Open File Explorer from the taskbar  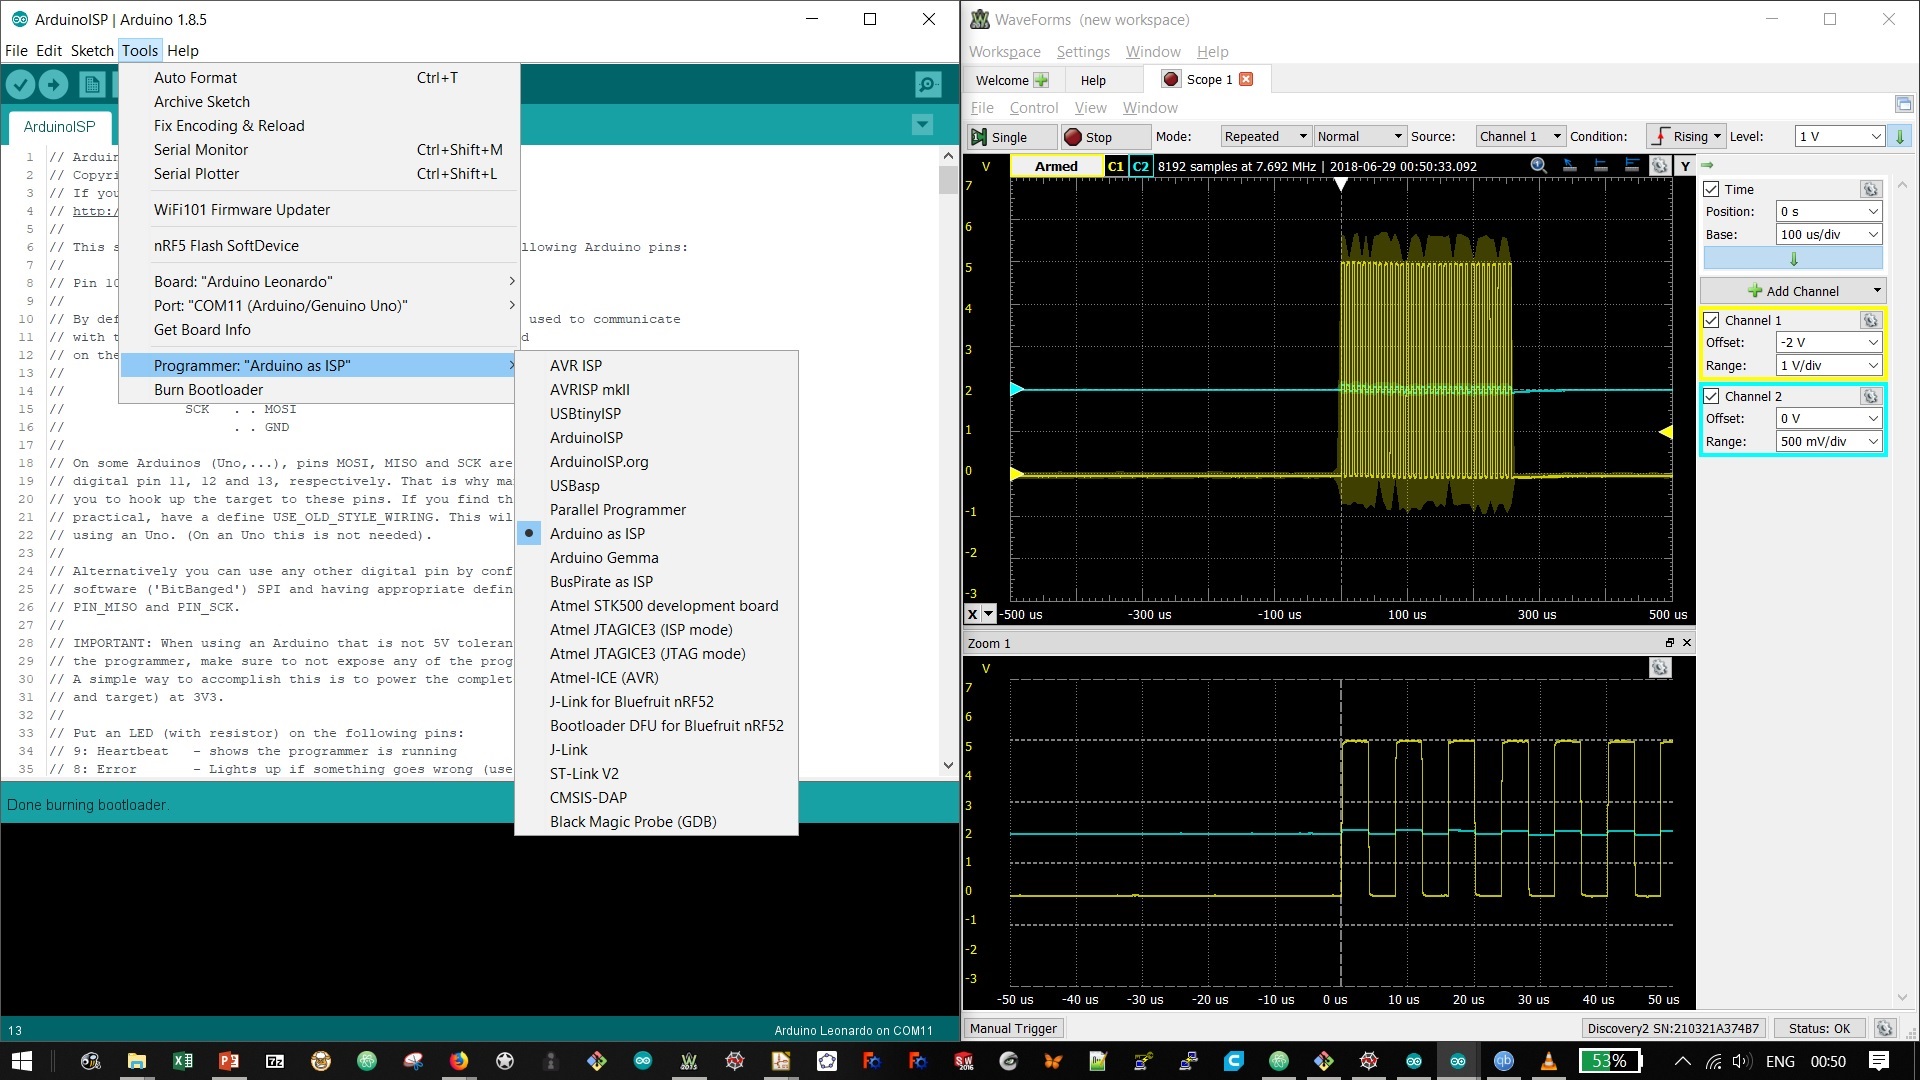tap(137, 1061)
